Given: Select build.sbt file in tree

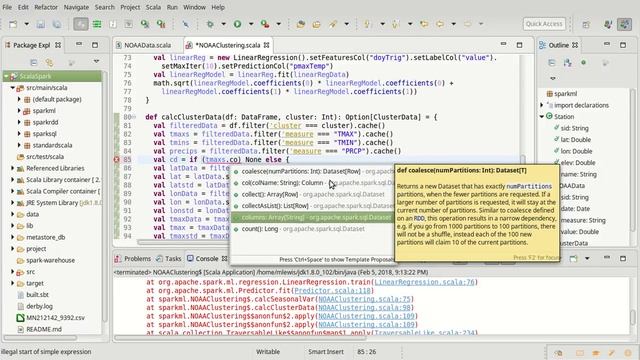Looking at the screenshot, I should coord(33,294).
